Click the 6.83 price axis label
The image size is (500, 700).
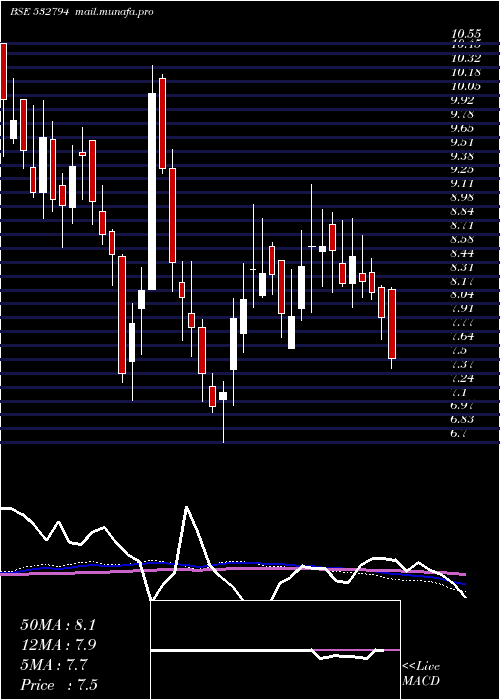[x=464, y=419]
